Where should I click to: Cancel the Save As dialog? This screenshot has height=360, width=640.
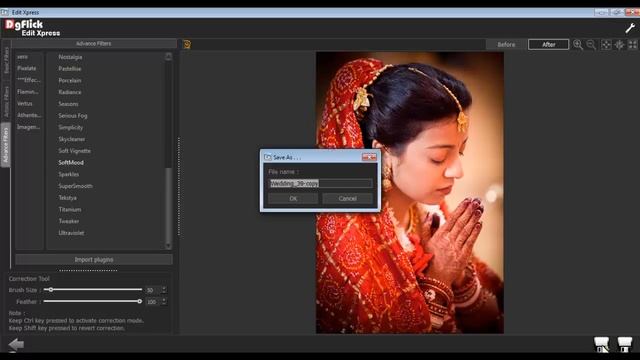tap(347, 198)
